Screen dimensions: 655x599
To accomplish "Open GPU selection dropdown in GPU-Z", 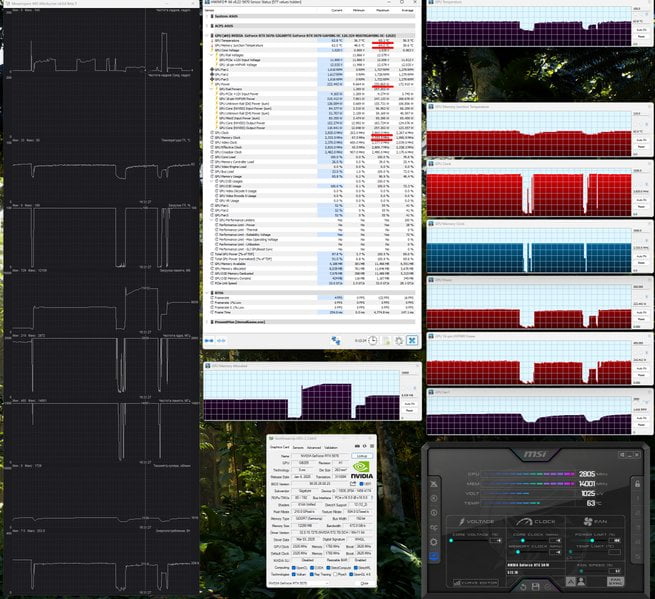I will (298, 583).
